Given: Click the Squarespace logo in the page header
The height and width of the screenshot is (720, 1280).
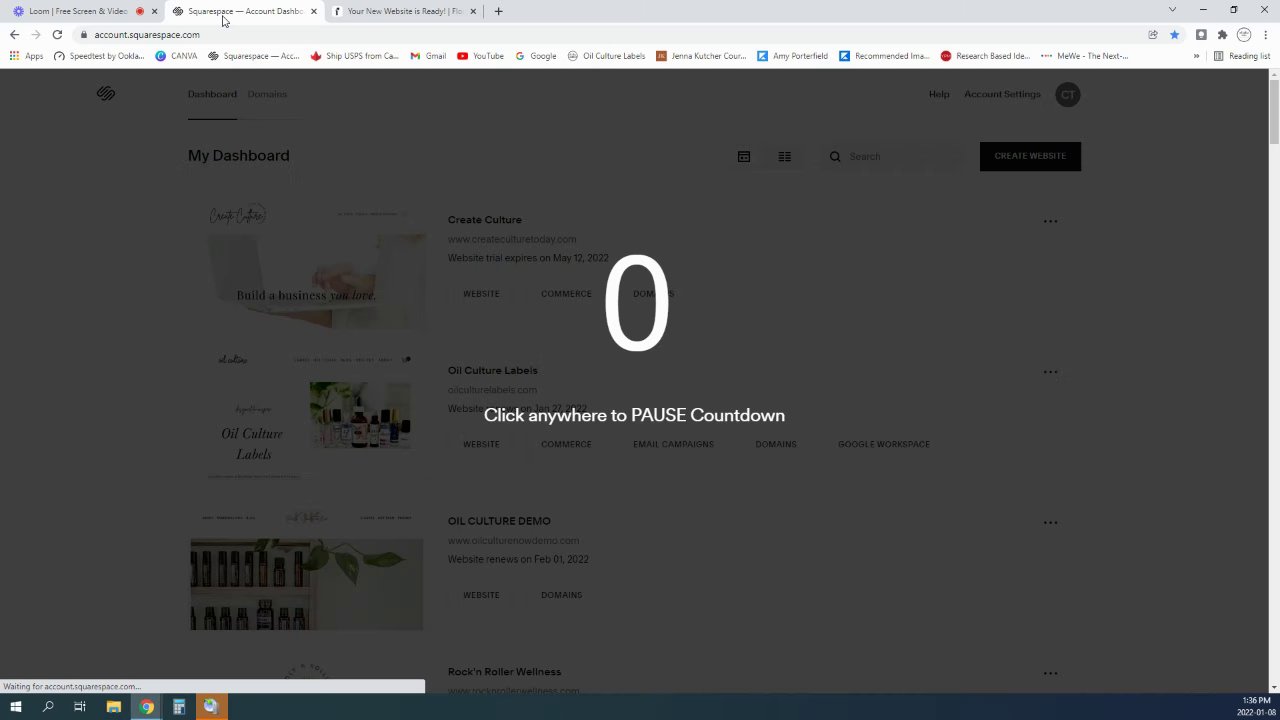Looking at the screenshot, I should tap(106, 94).
